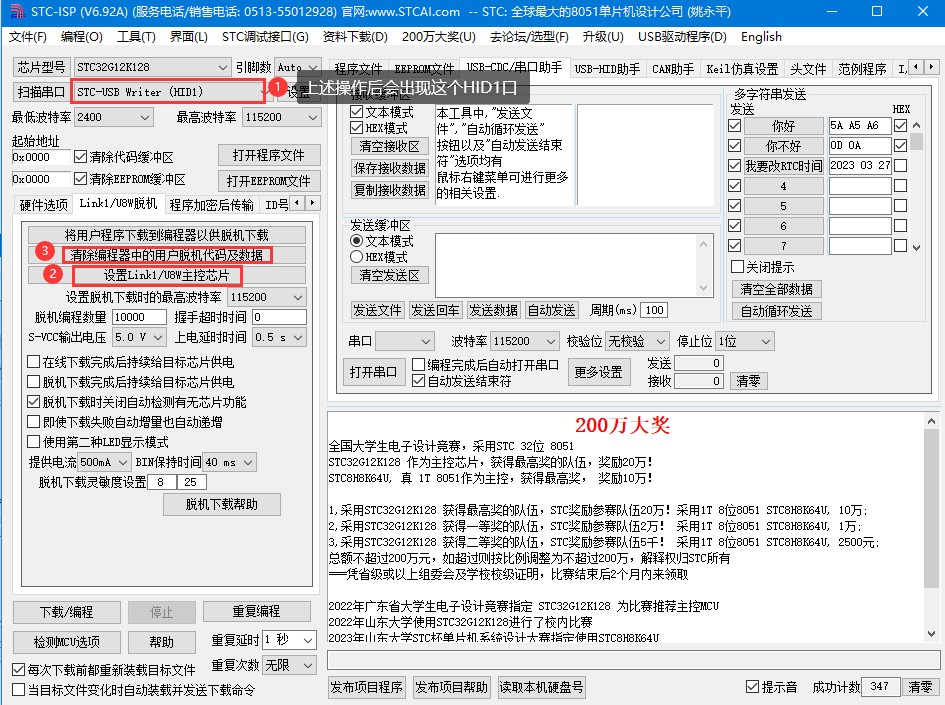The image size is (945, 705).
Task: Toggle HEX checkbox for 5A A5 A6 row
Action: click(900, 125)
